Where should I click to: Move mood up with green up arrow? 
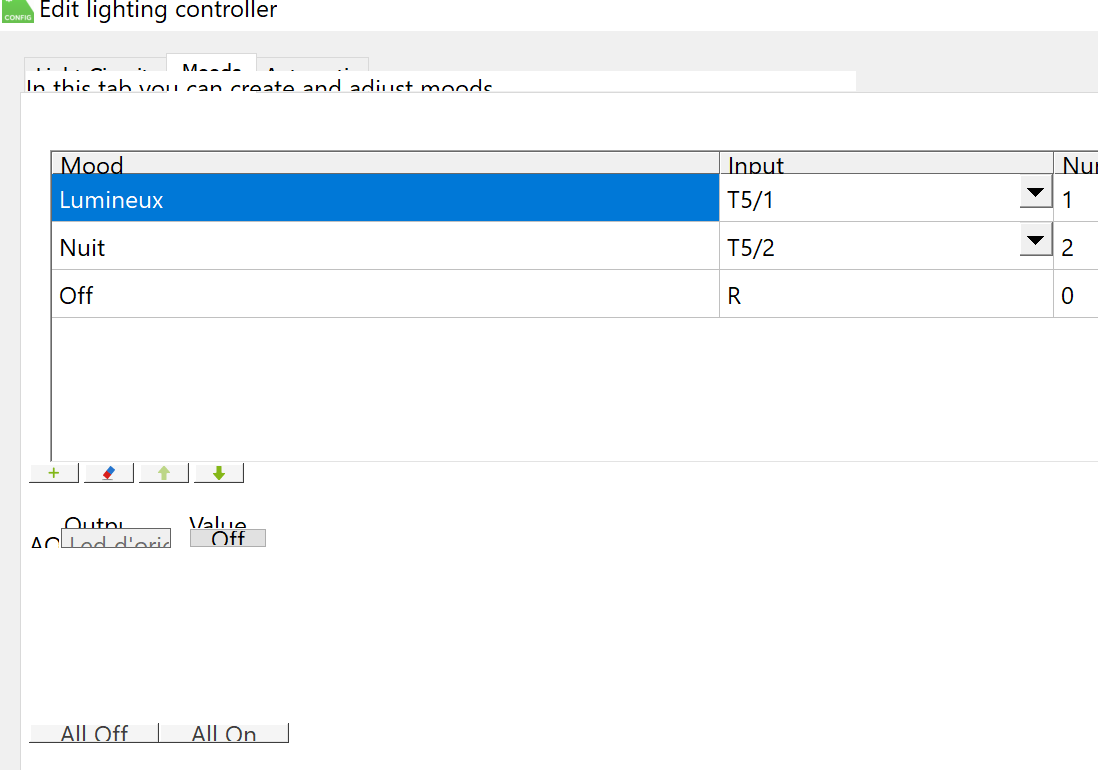pos(164,473)
